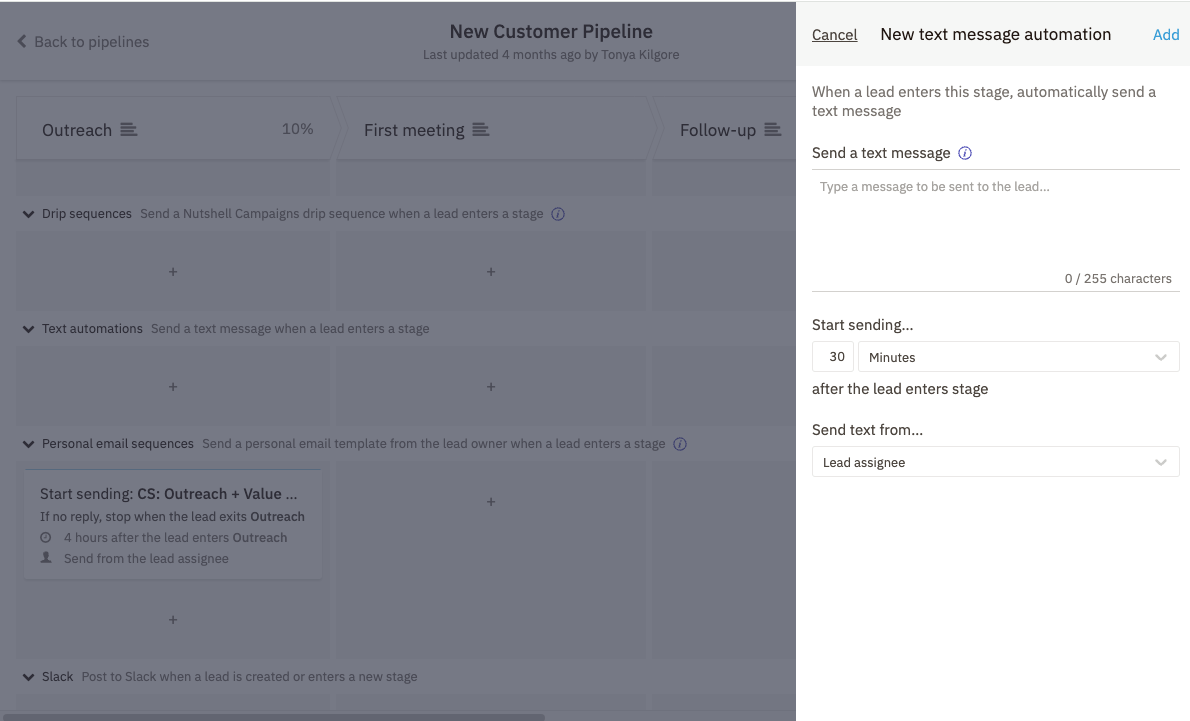Edit the 30 minutes delay value
The height and width of the screenshot is (721, 1190).
click(x=833, y=356)
